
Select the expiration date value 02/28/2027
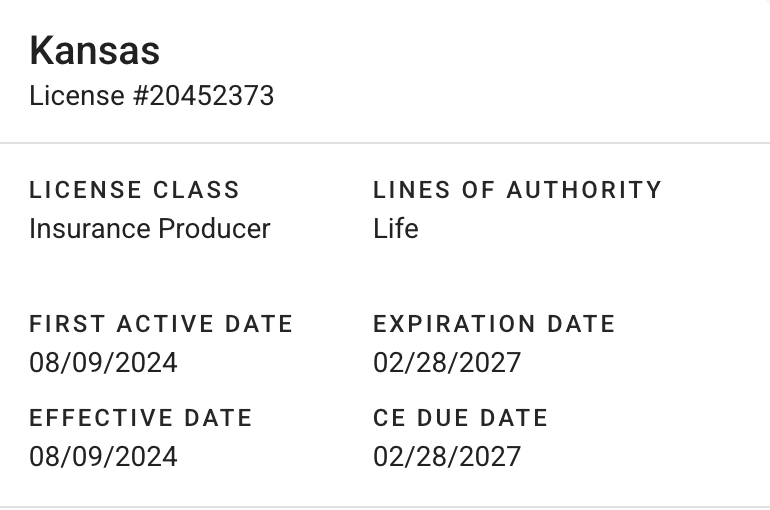(x=447, y=362)
